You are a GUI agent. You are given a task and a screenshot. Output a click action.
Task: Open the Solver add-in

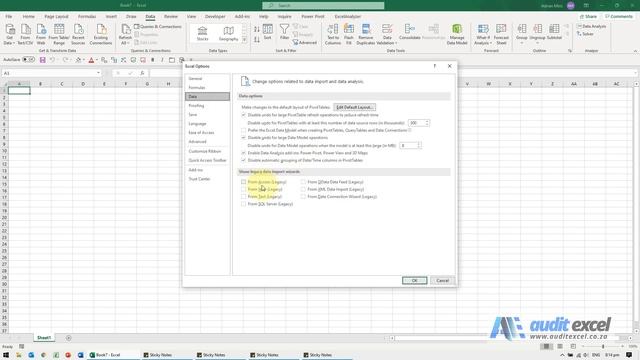click(x=585, y=34)
